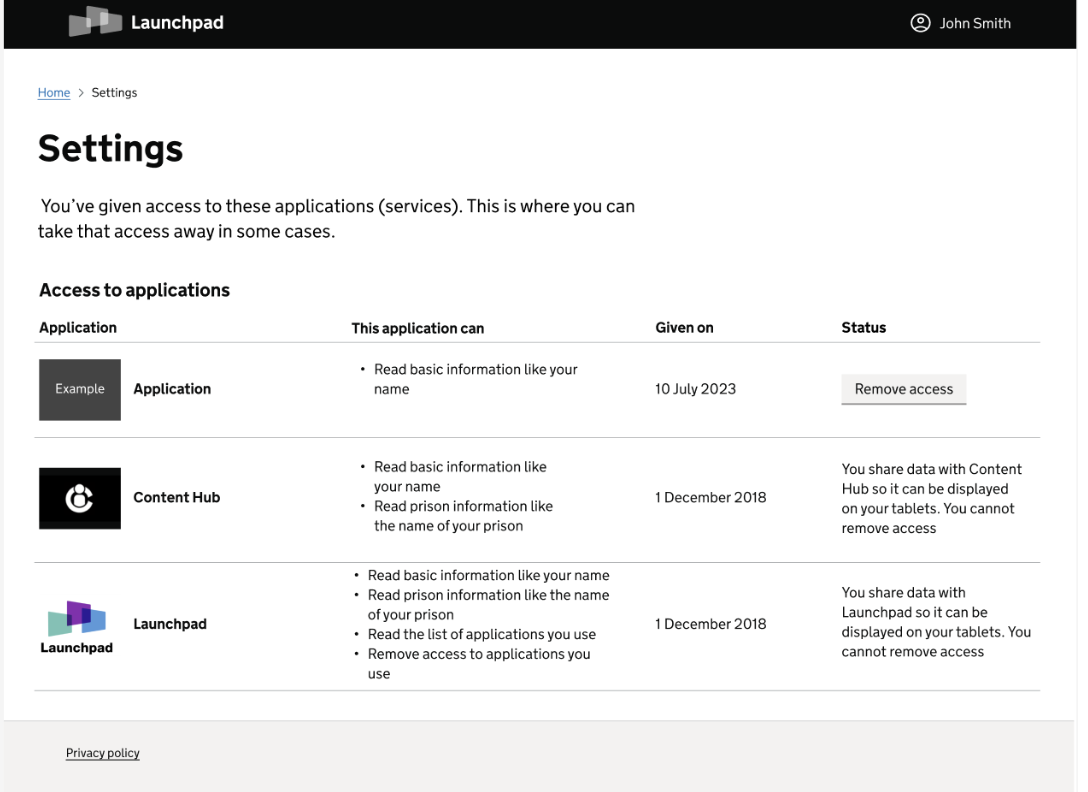1088x792 pixels.
Task: Select the Launchpad application icon in the table
Action: point(76,622)
